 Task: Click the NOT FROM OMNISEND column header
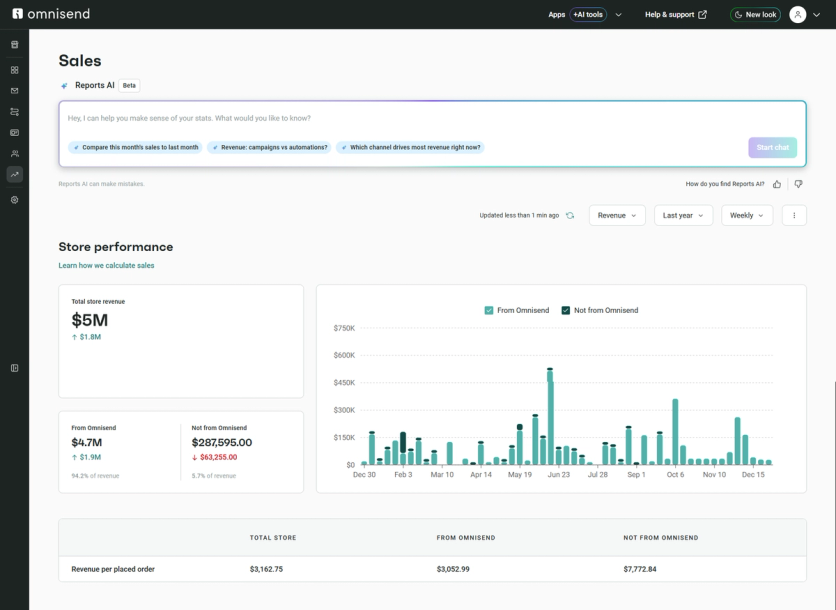pyautogui.click(x=661, y=537)
